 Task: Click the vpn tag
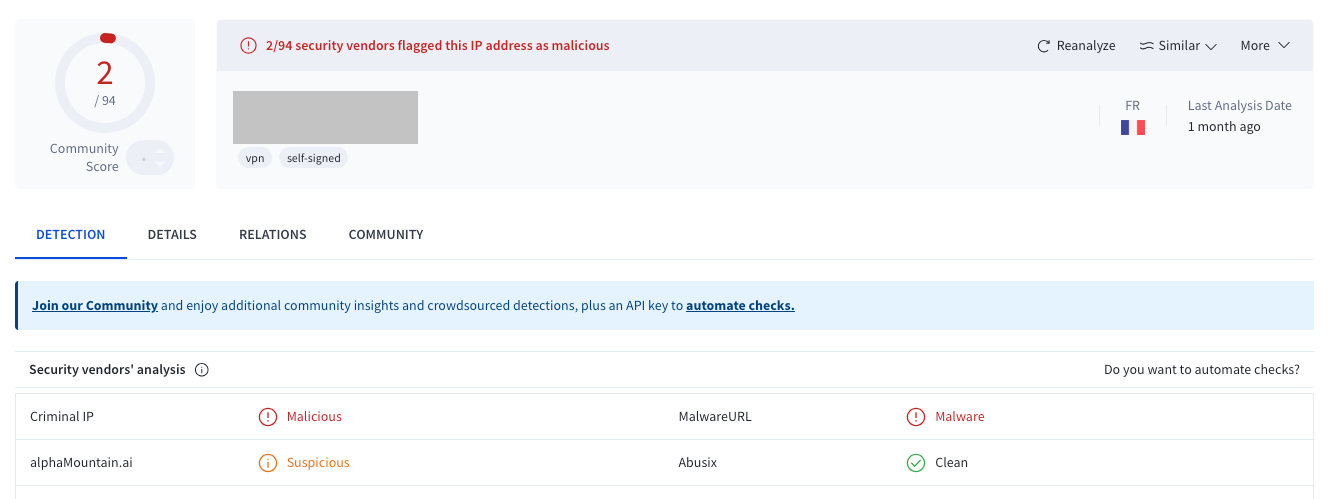pos(255,158)
